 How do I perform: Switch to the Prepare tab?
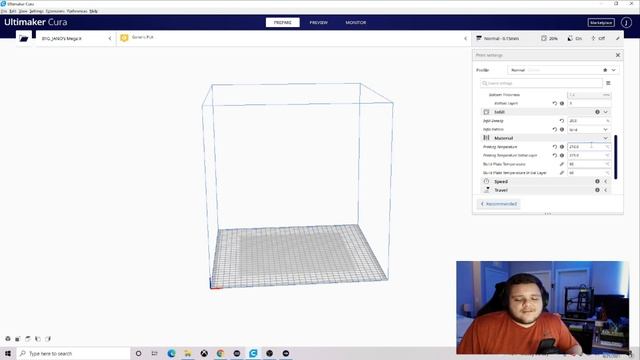point(282,22)
